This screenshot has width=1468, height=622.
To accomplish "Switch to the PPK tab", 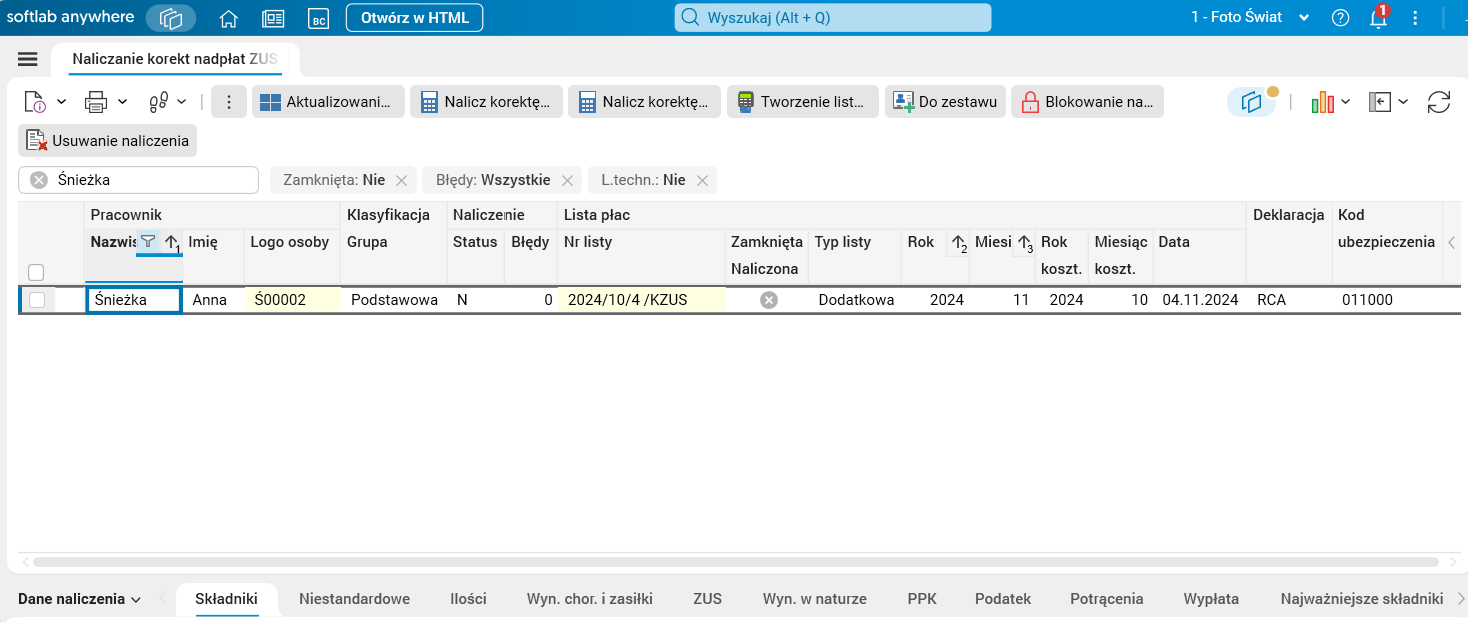I will pyautogui.click(x=922, y=599).
